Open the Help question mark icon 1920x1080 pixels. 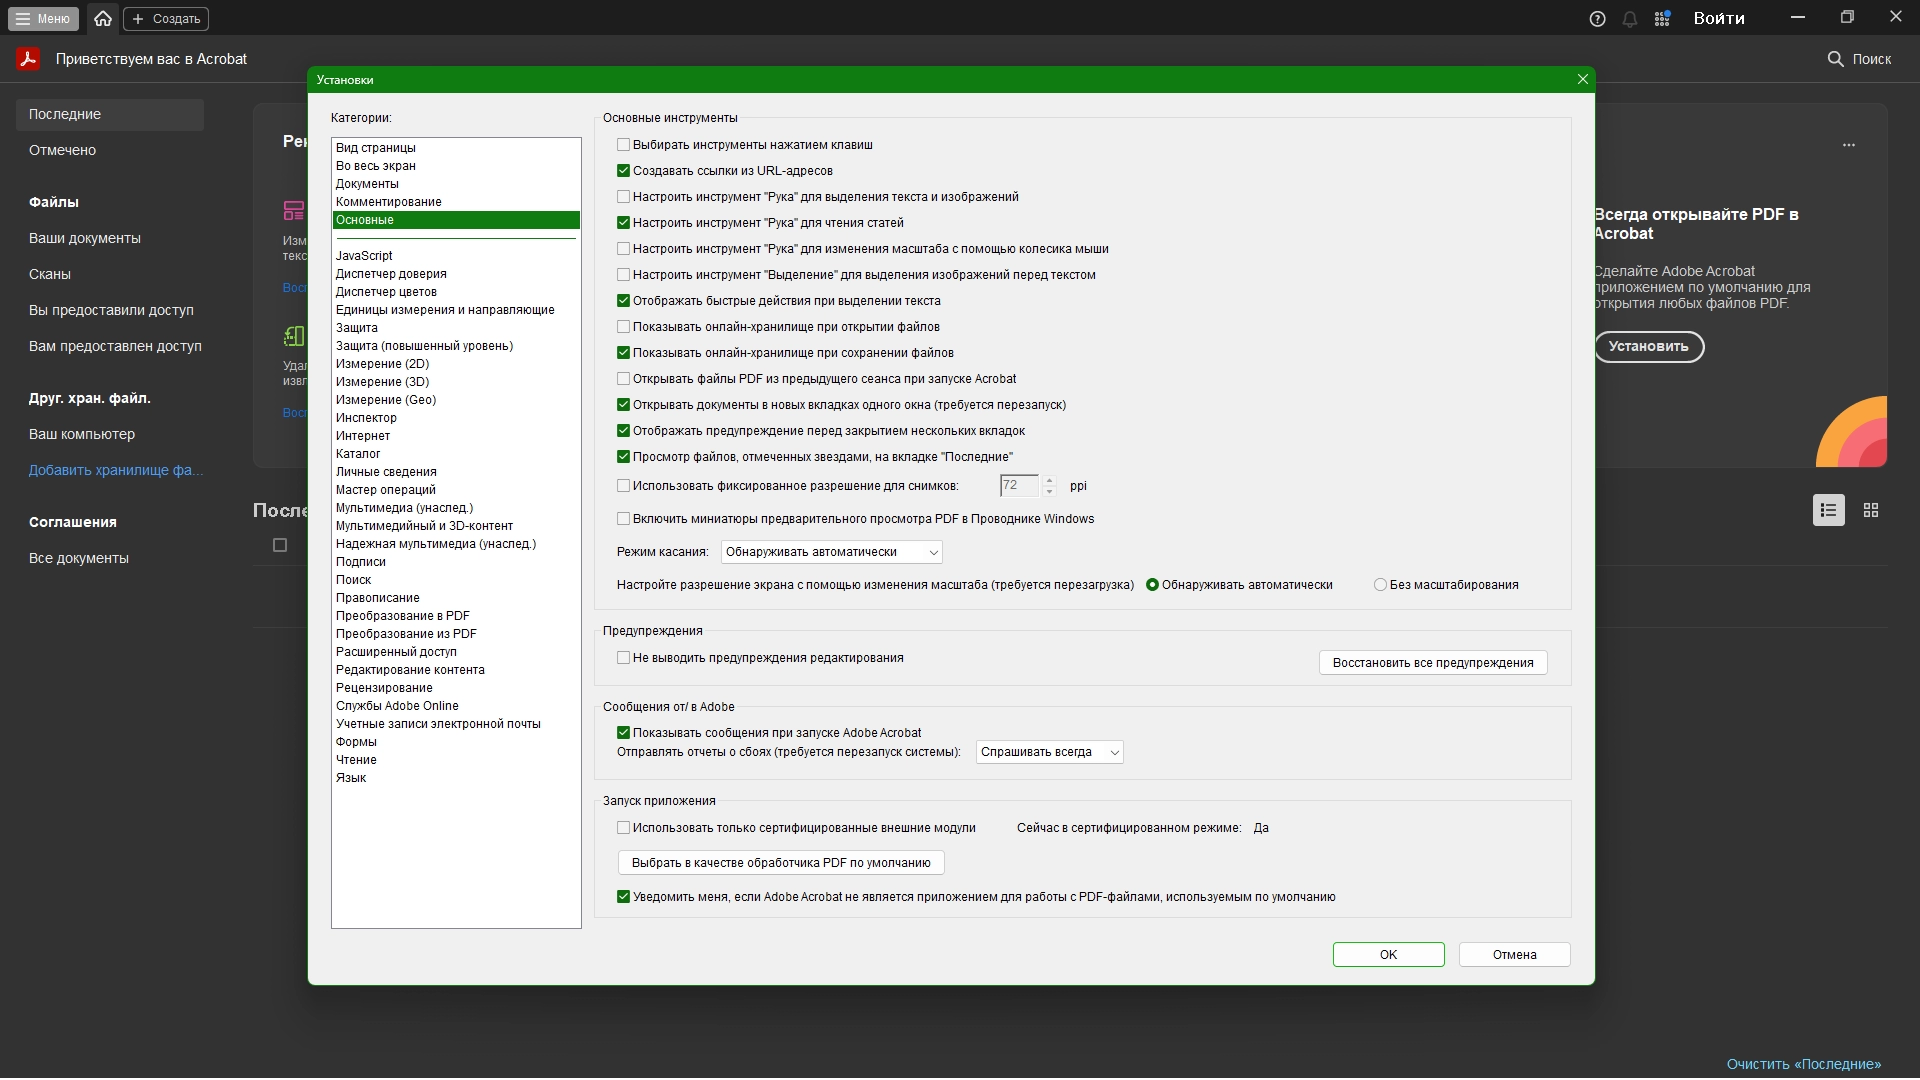point(1597,19)
